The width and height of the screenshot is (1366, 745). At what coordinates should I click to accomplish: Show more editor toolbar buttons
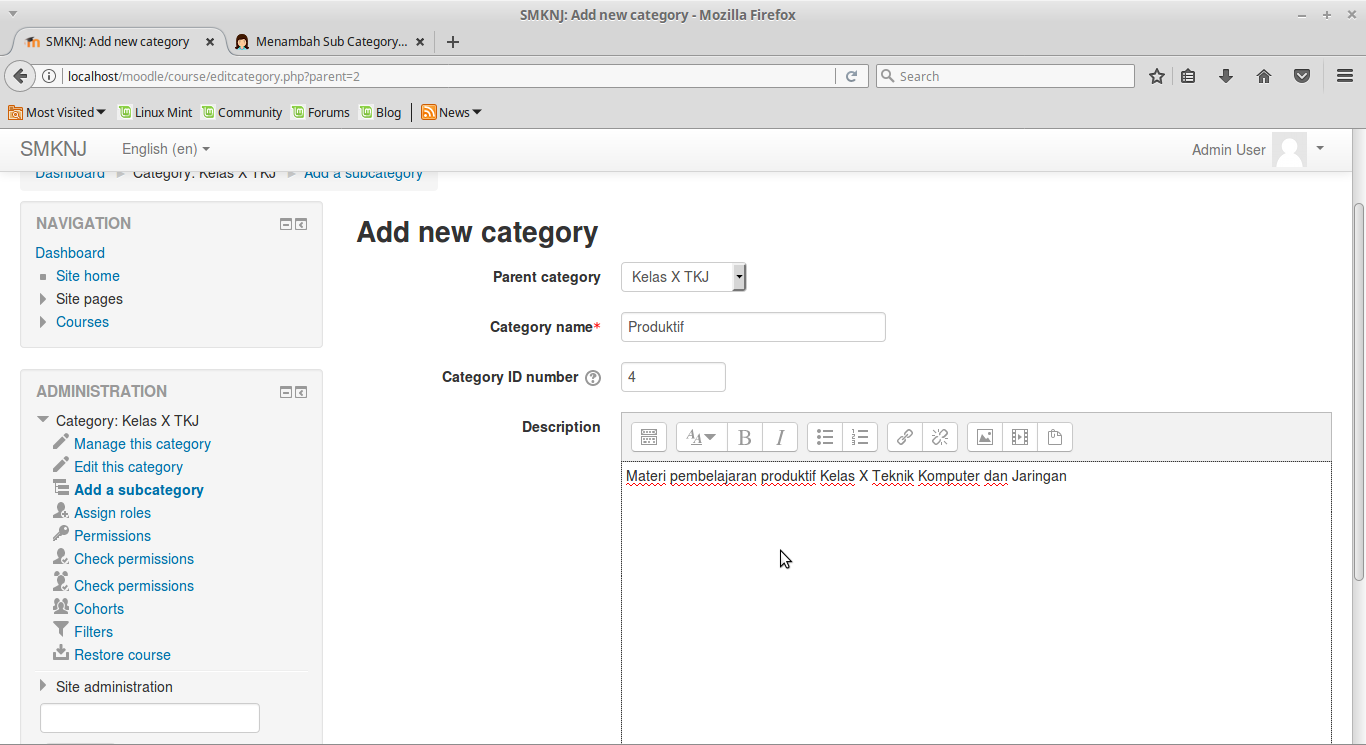click(x=648, y=437)
